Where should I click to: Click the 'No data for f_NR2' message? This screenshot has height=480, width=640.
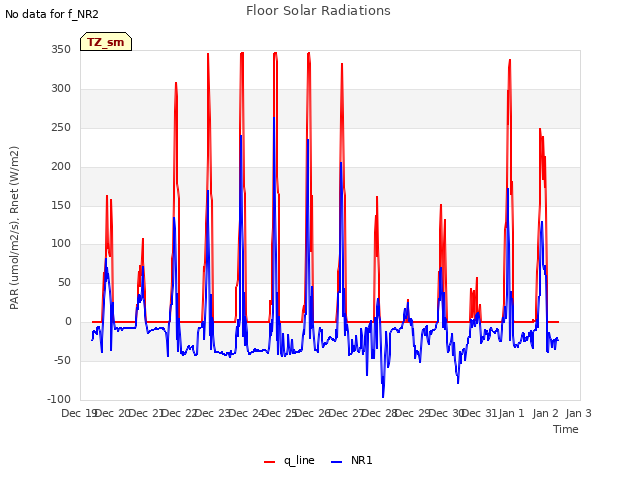tap(52, 14)
